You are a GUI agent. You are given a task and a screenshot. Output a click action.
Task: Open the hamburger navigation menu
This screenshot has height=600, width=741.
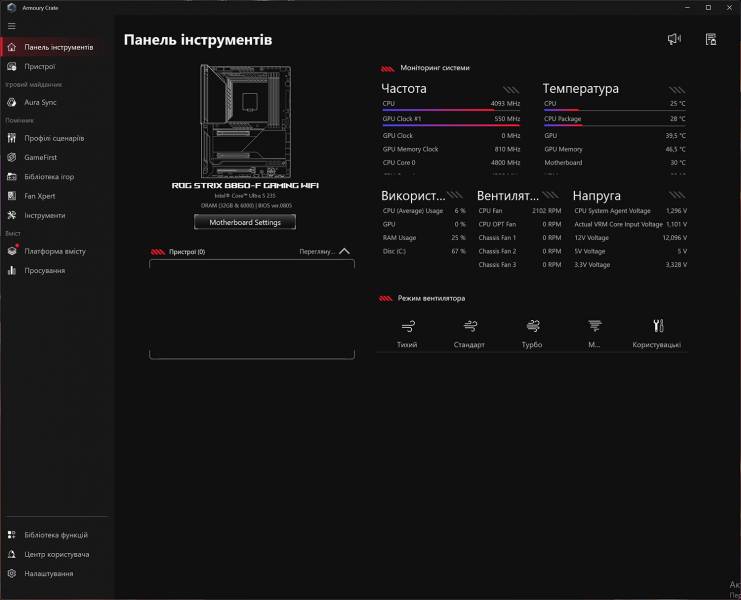12,26
